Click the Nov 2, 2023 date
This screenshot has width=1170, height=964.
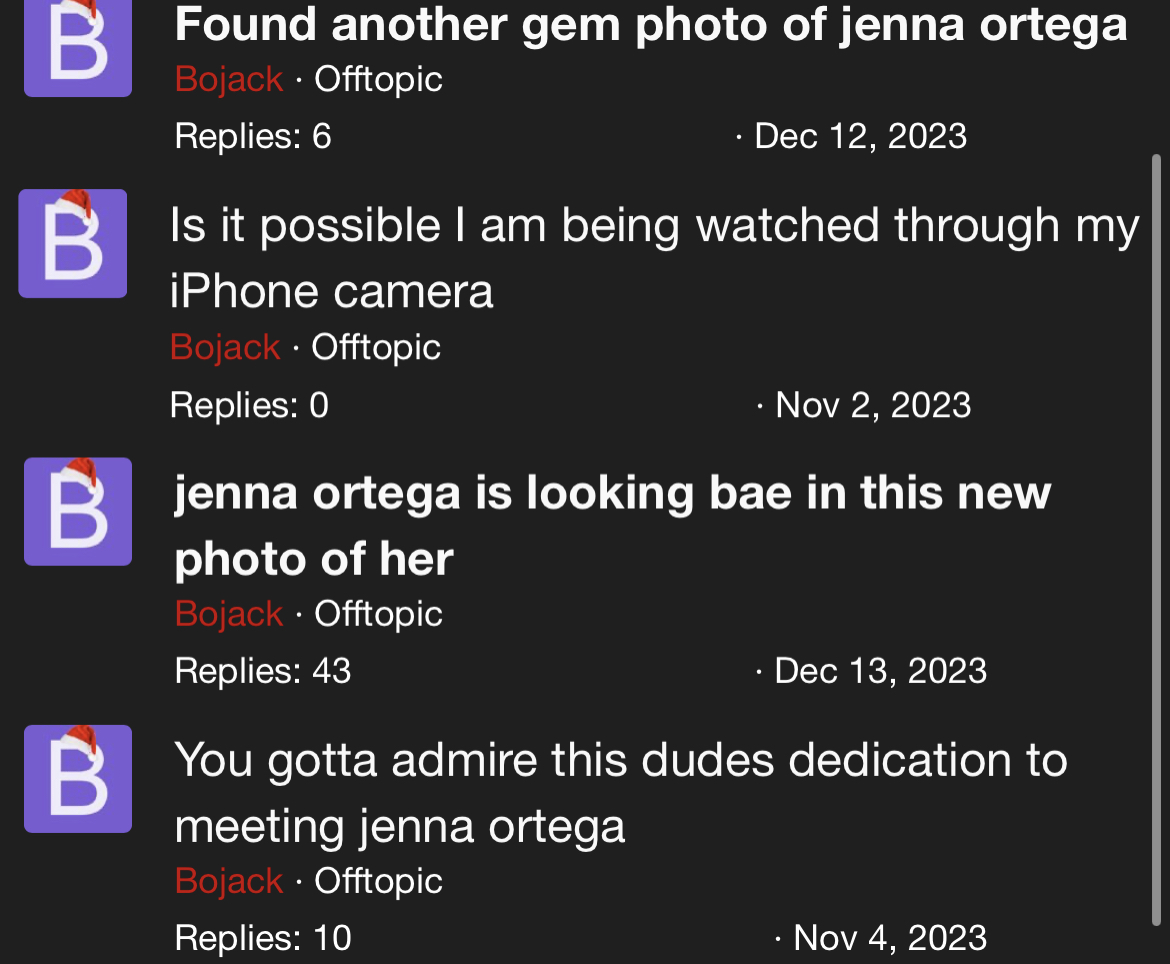pos(873,405)
